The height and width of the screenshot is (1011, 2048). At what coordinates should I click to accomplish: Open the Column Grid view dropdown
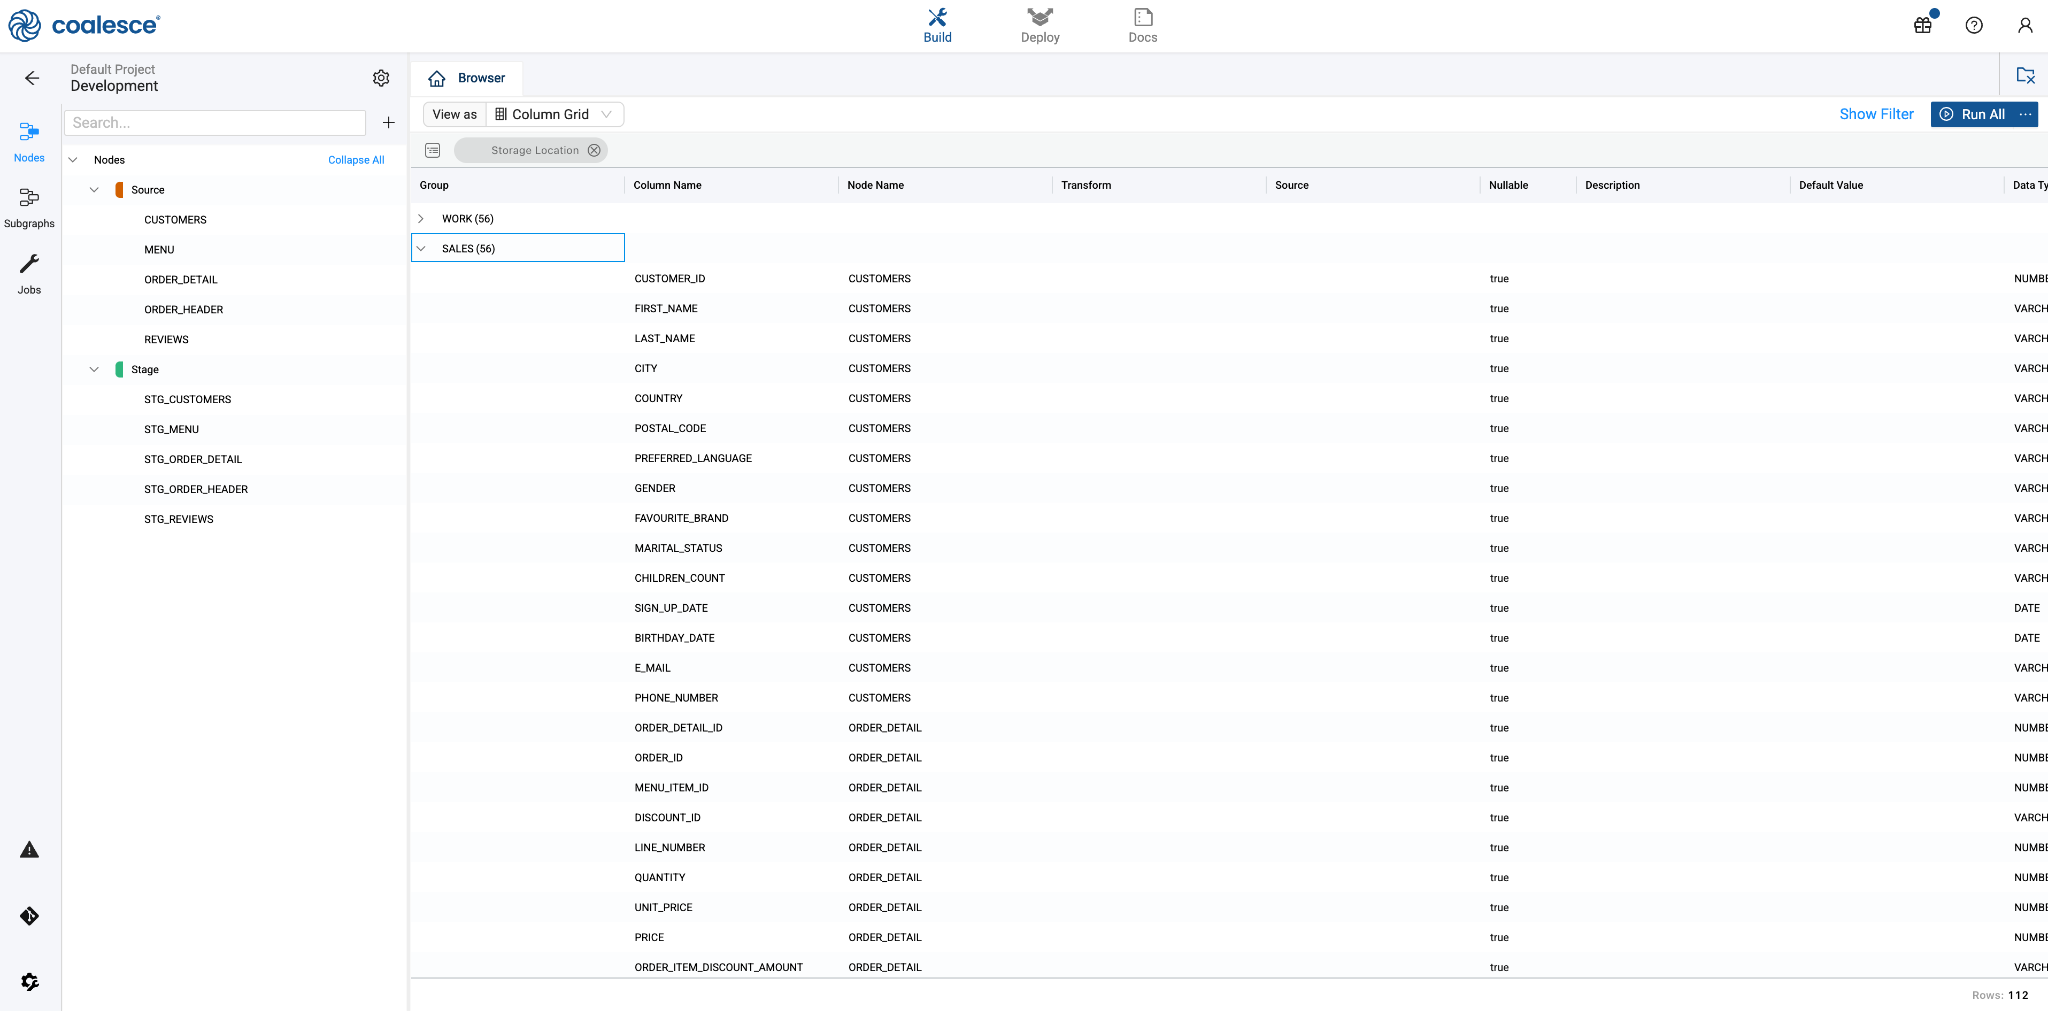(554, 114)
